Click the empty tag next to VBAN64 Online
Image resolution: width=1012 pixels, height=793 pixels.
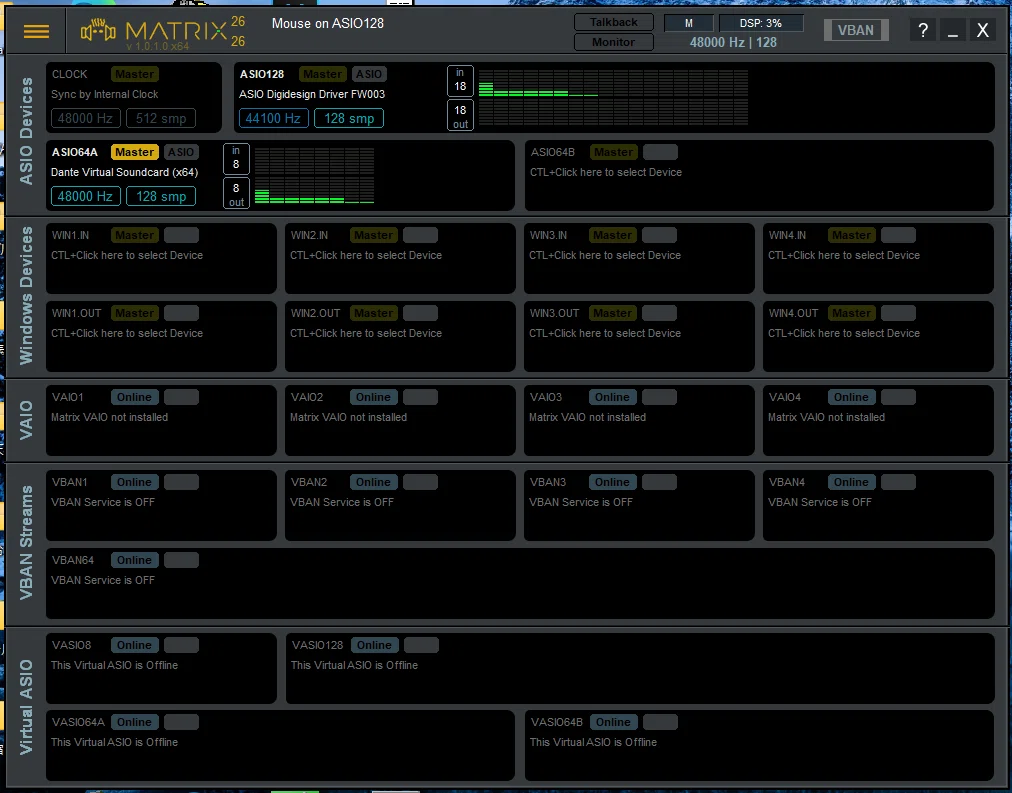point(181,561)
